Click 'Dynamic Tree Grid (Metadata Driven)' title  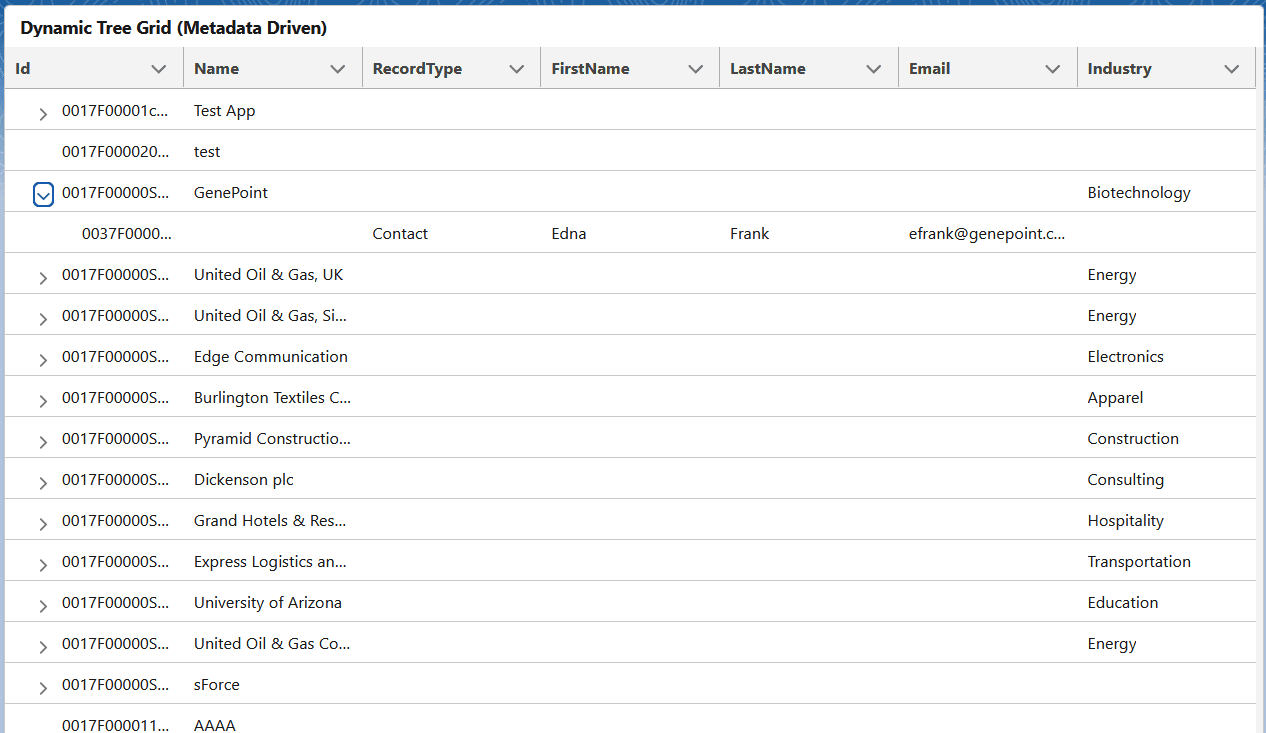[x=174, y=28]
